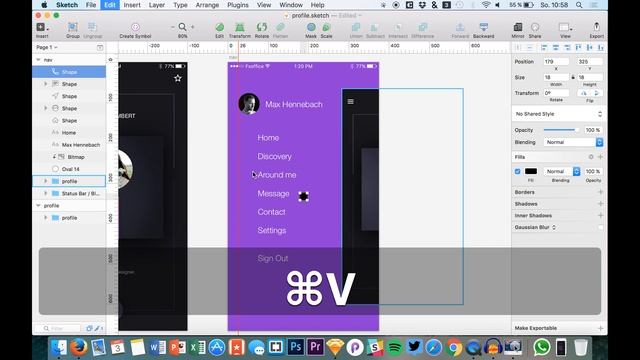Click Create Symbol in toolbar
Viewport: 640px width, 360px height.
click(x=136, y=27)
